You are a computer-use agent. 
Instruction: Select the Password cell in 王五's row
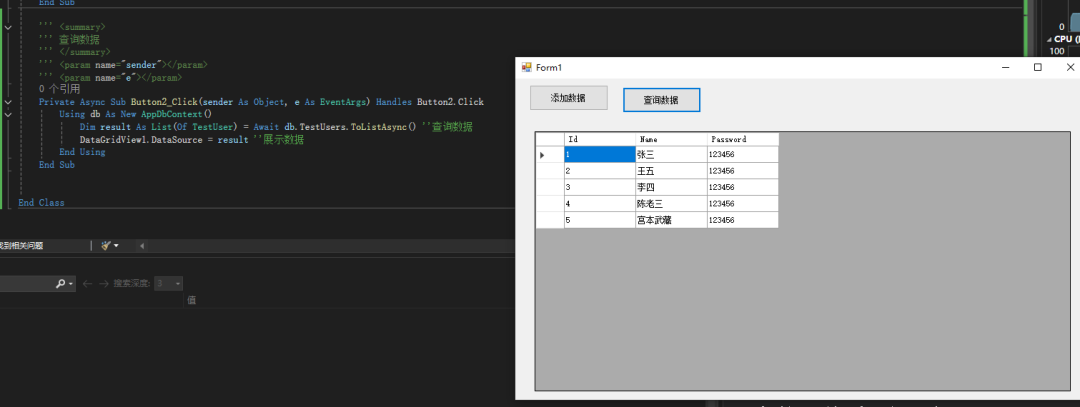(742, 171)
